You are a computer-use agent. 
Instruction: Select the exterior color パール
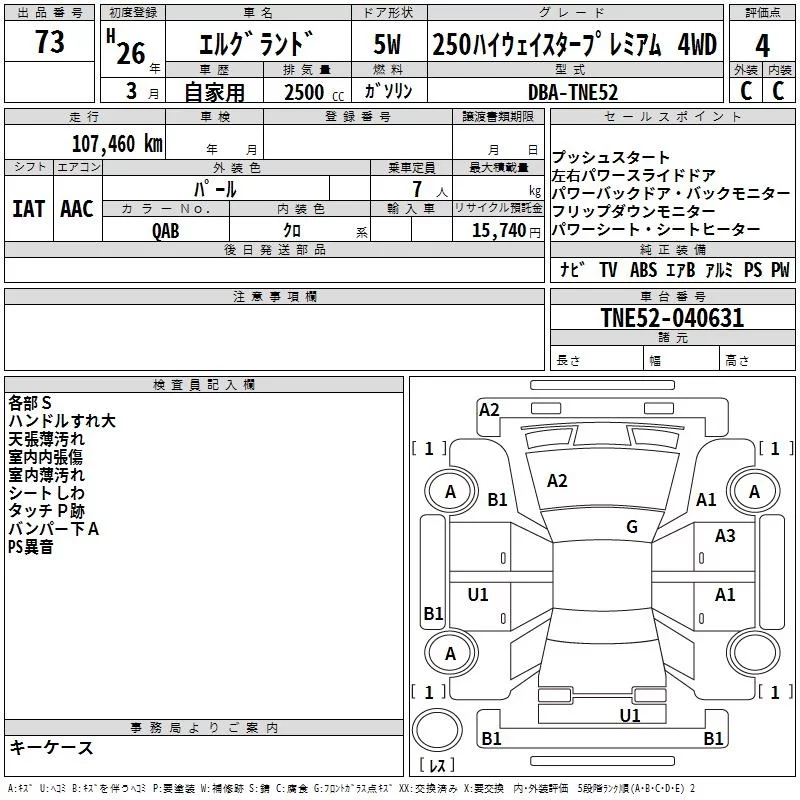[215, 189]
